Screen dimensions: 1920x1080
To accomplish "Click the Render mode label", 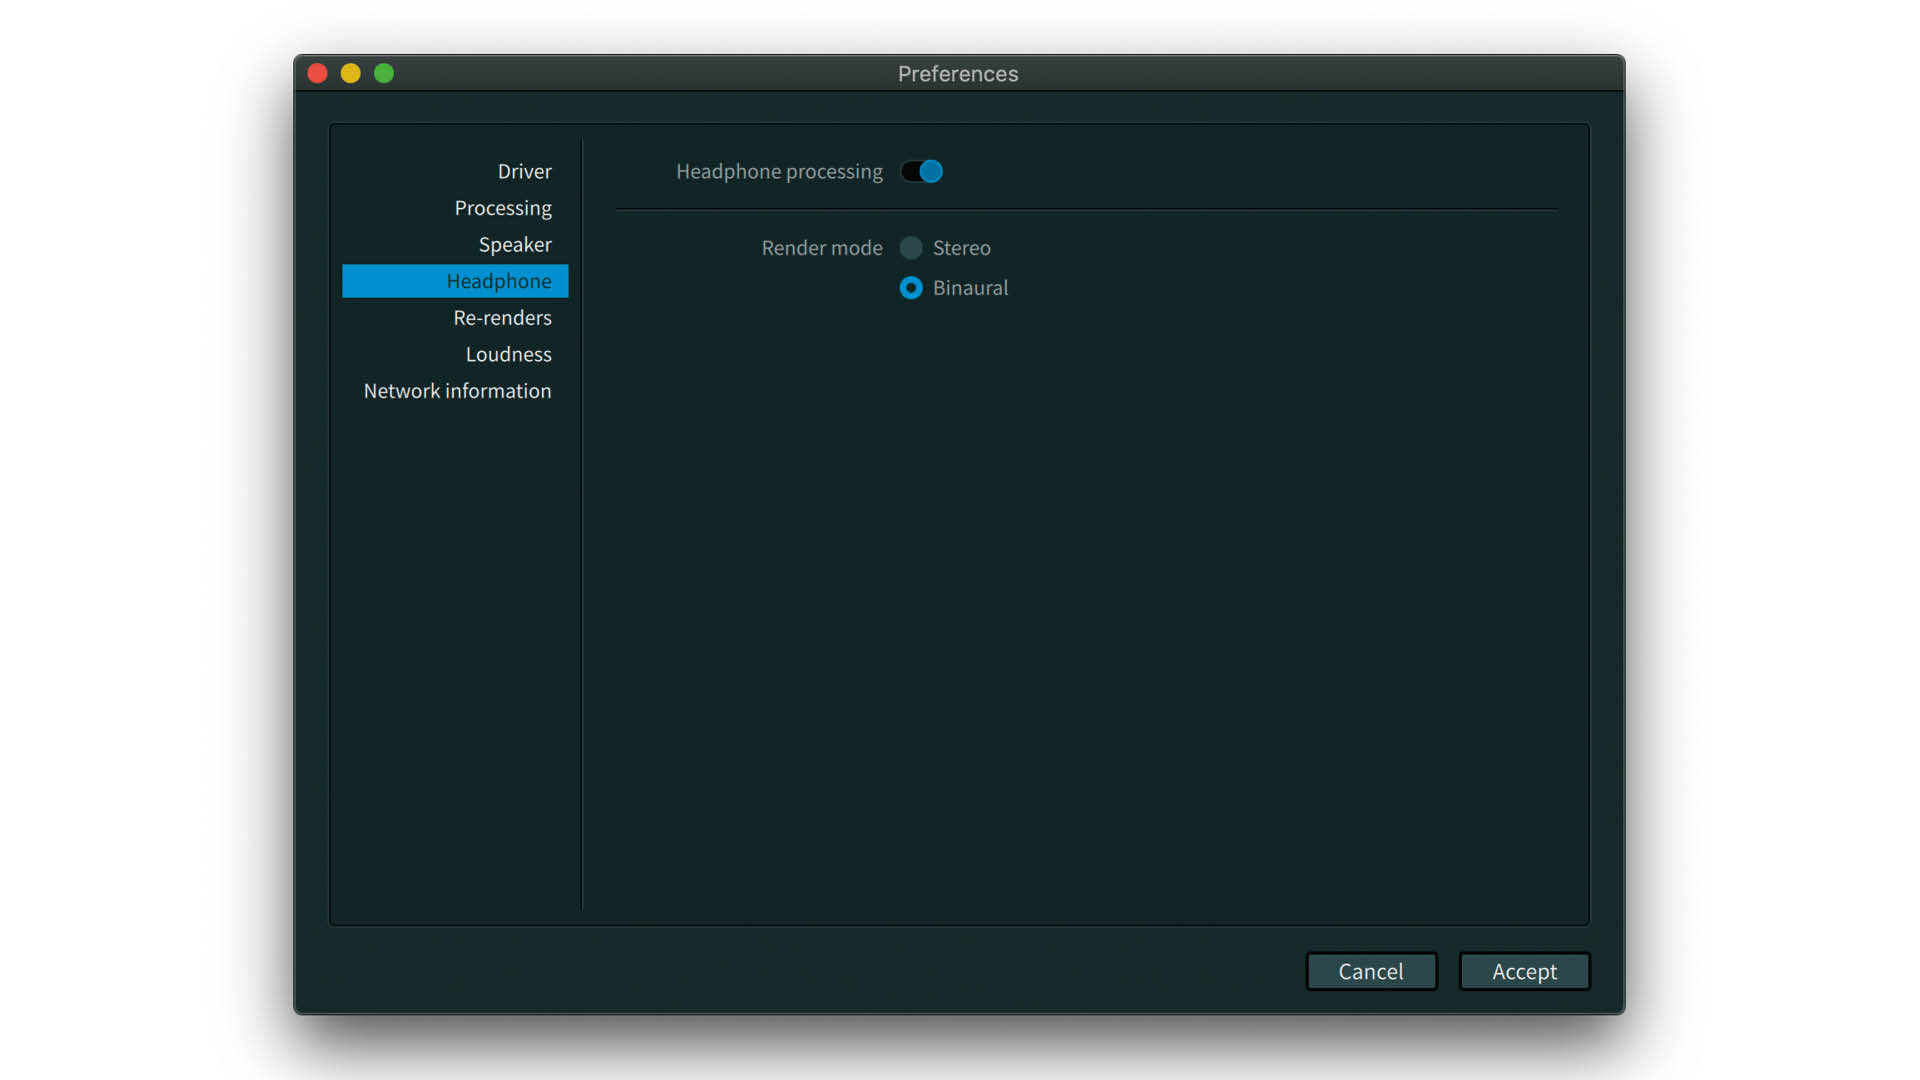I will pyautogui.click(x=822, y=248).
